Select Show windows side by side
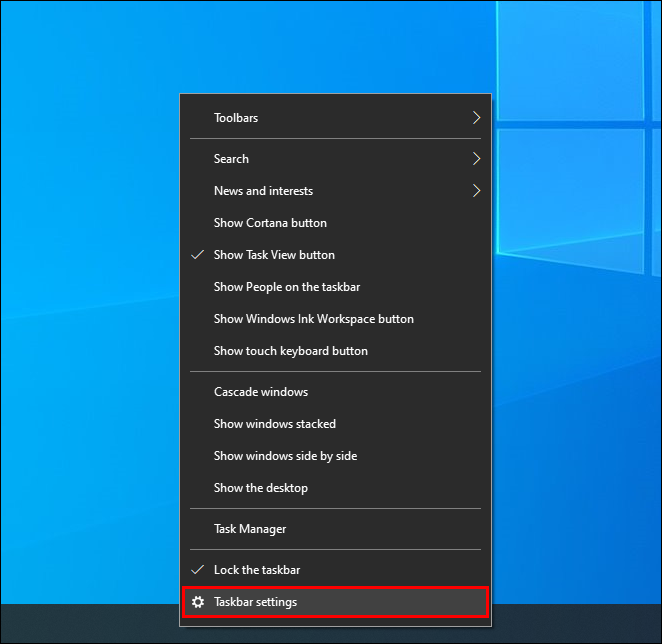 [285, 456]
